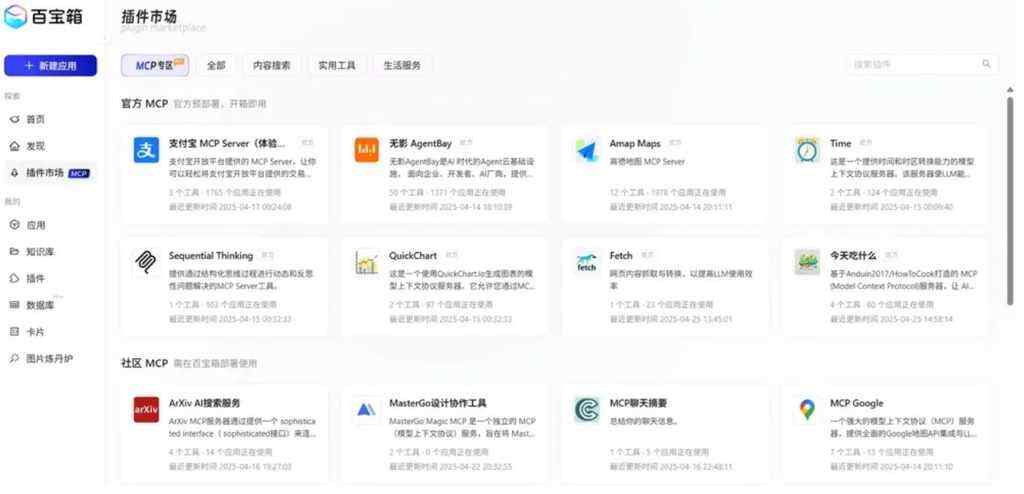The image size is (1024, 494).
Task: Open the 今天吃什么 card title
Action: coord(853,255)
